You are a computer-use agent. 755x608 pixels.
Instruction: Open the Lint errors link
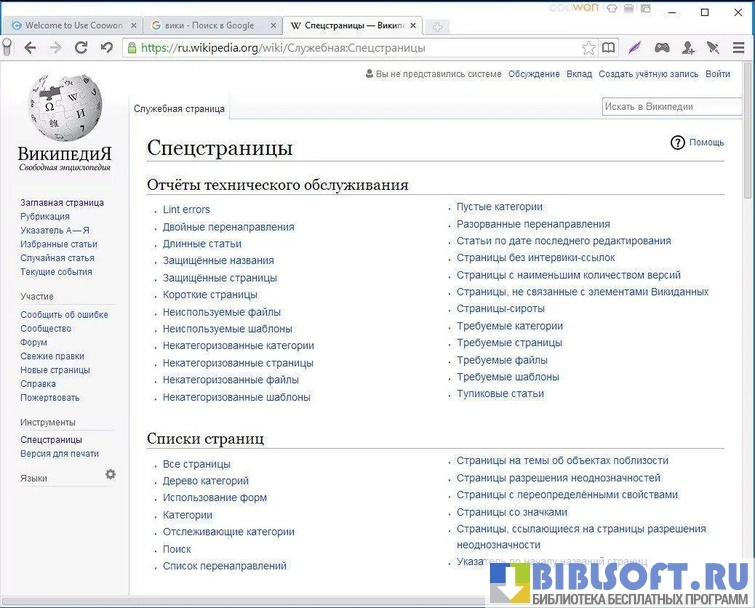(x=187, y=210)
